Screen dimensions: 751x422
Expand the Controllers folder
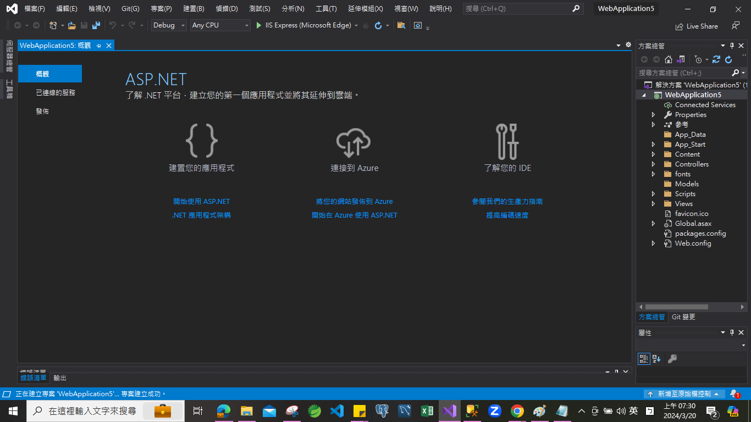[653, 164]
